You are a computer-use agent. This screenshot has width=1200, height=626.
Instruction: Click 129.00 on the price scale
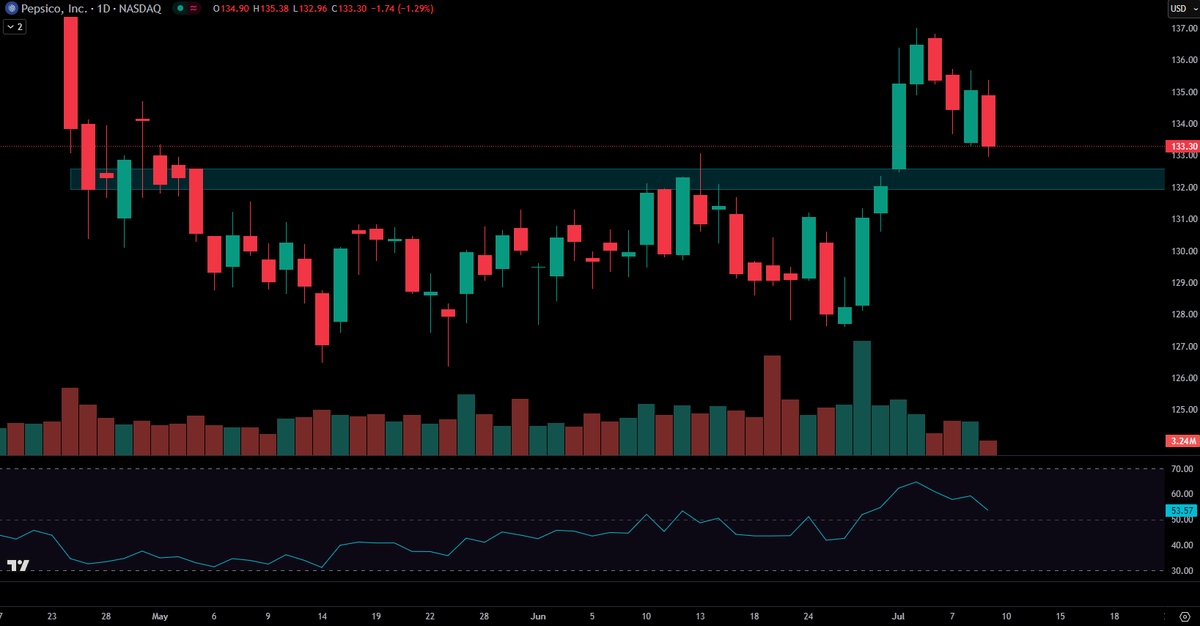click(1184, 283)
